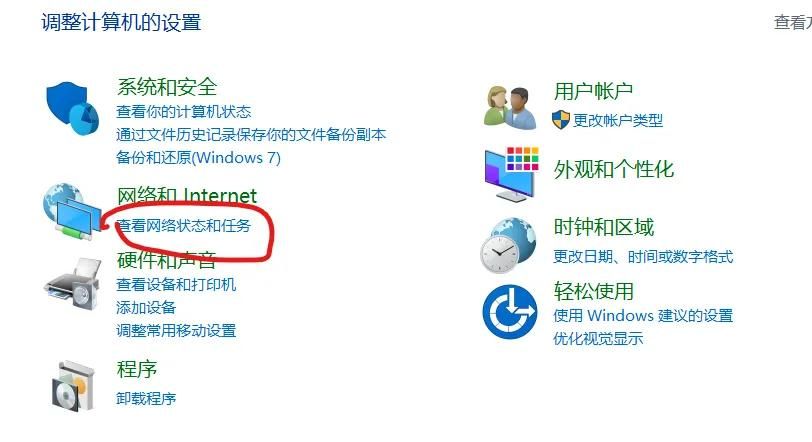812x442 pixels.
Task: Click the Network and Internet globe icon
Action: (x=72, y=211)
